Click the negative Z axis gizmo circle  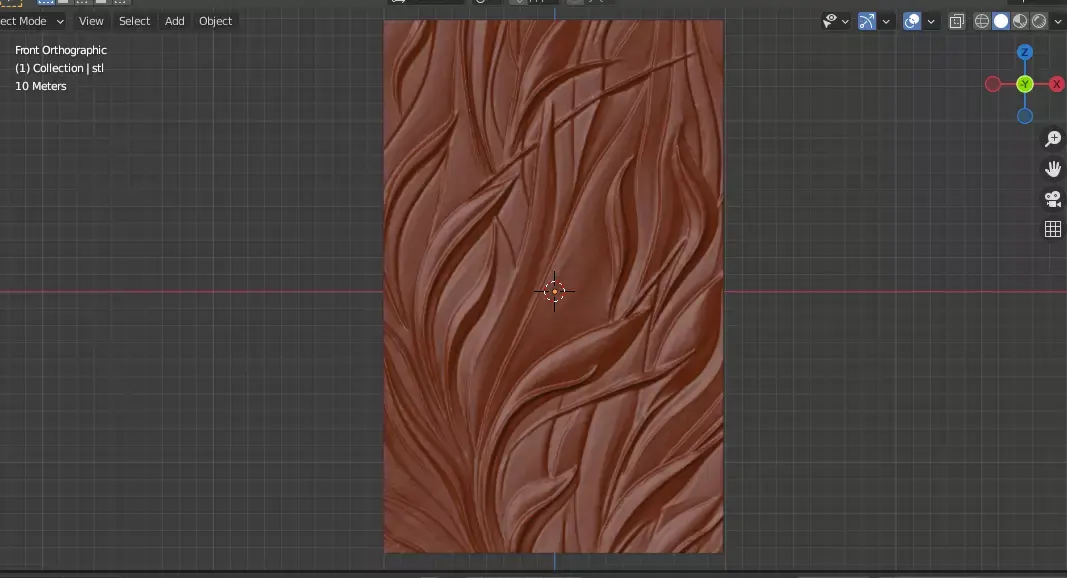point(1025,116)
